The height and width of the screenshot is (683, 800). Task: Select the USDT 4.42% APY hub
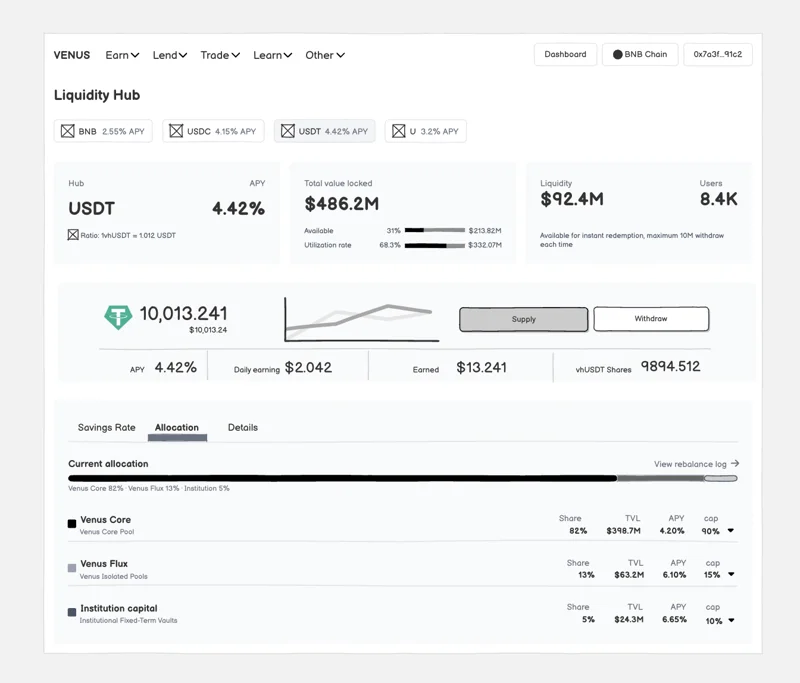[x=324, y=131]
